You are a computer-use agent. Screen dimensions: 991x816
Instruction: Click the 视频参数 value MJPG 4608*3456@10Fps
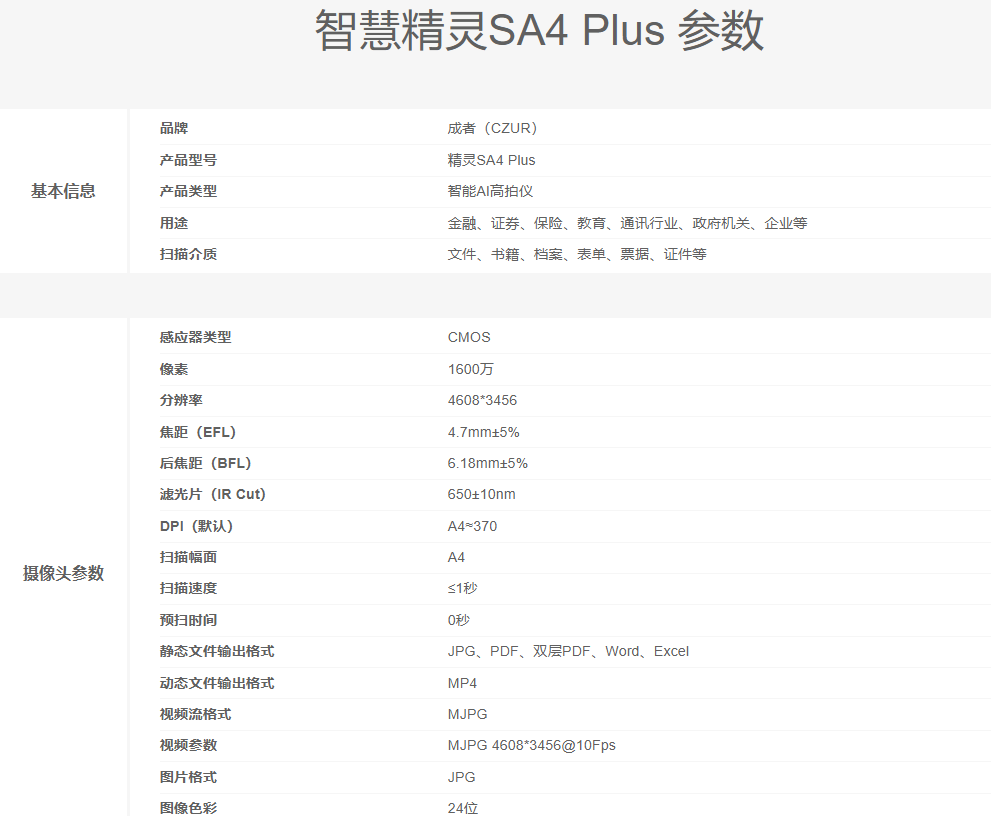pyautogui.click(x=533, y=745)
